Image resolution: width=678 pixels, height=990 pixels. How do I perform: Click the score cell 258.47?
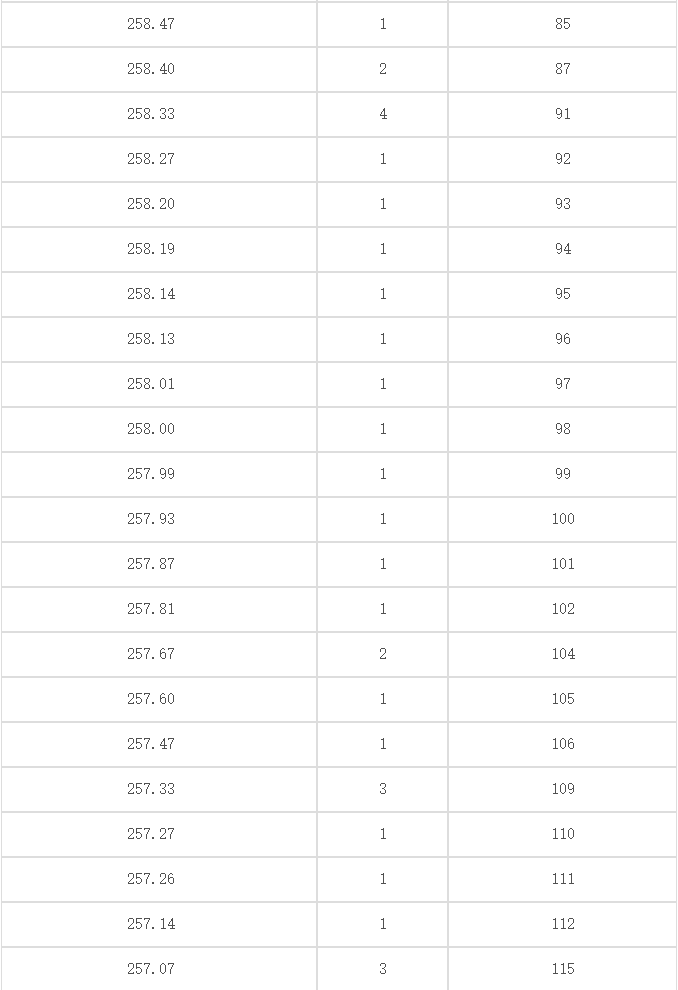pos(151,24)
